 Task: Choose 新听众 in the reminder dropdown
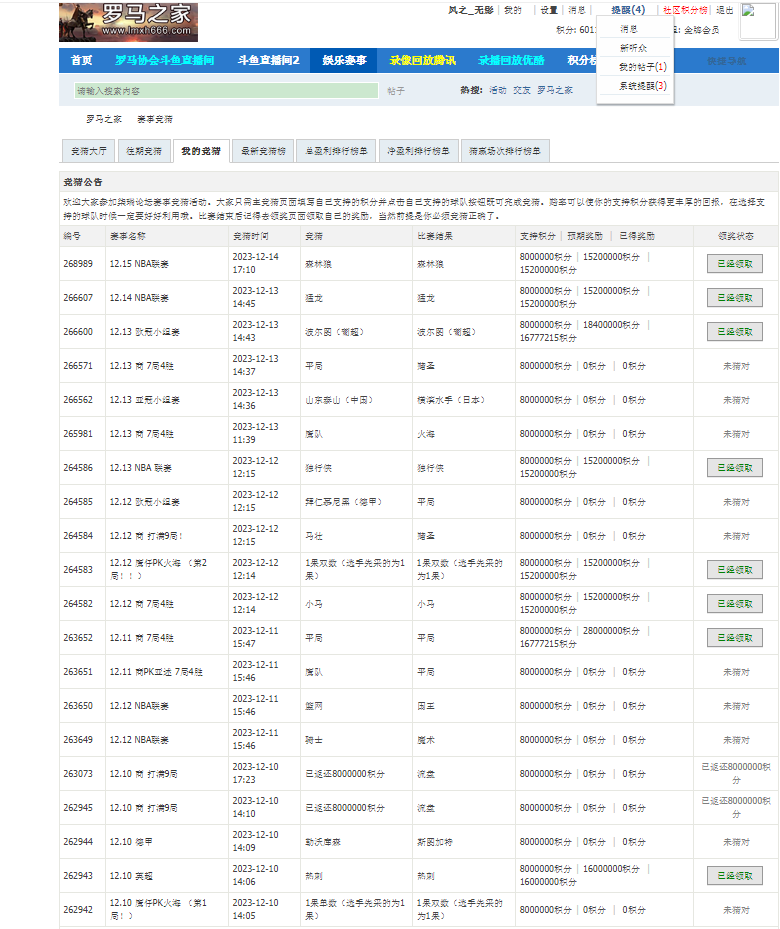[632, 48]
